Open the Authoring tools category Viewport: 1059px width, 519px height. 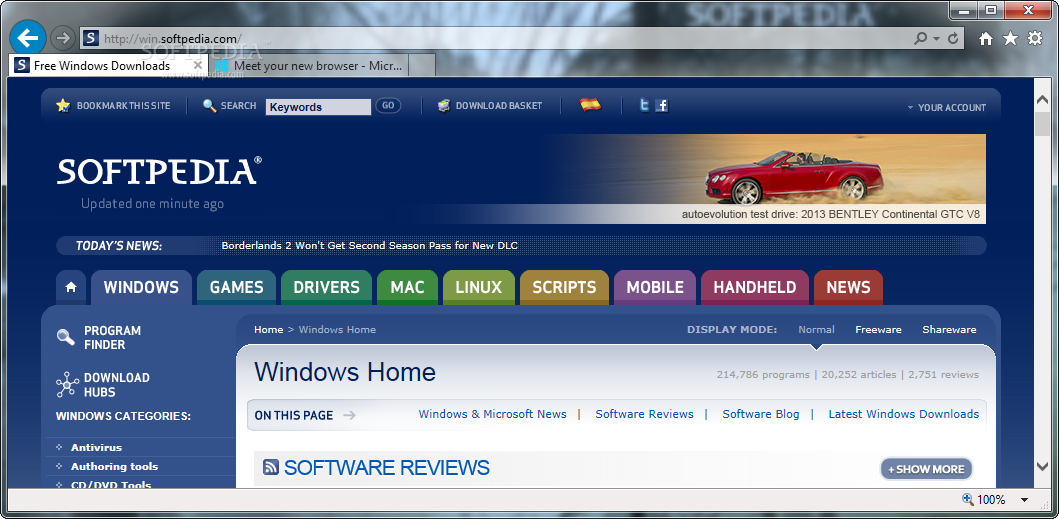pos(114,466)
